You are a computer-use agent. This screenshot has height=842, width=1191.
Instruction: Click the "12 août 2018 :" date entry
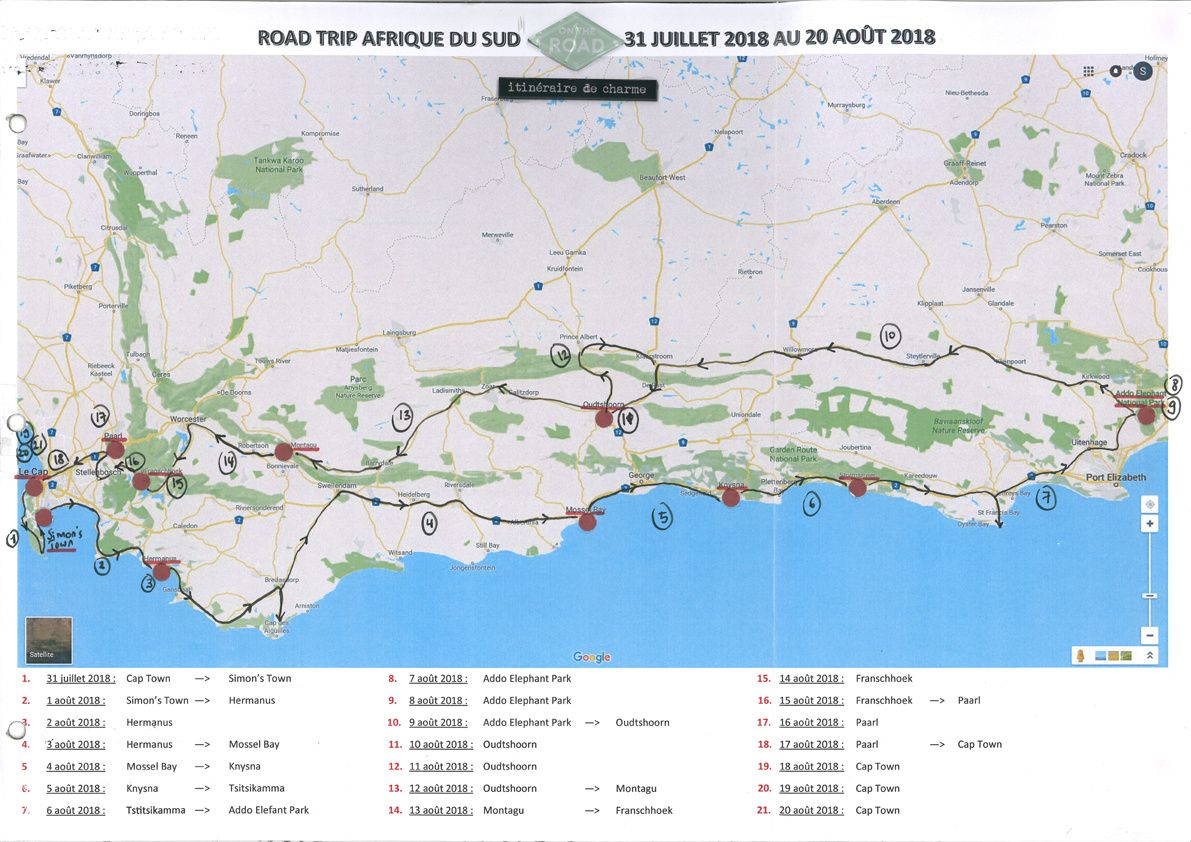pyautogui.click(x=441, y=789)
